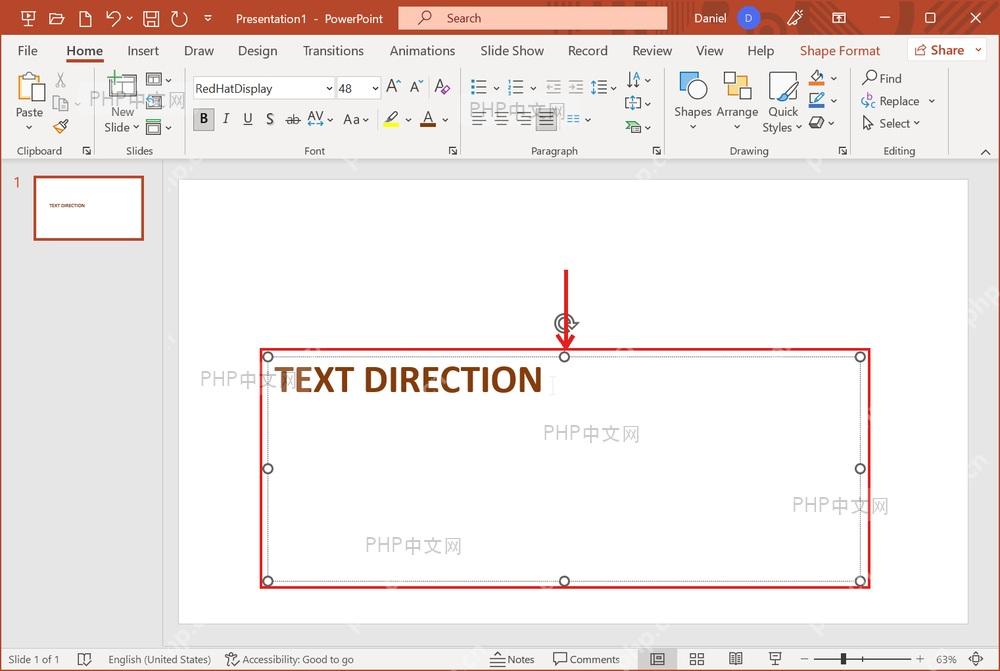Toggle Underline formatting
This screenshot has width=1000, height=671.
[248, 119]
